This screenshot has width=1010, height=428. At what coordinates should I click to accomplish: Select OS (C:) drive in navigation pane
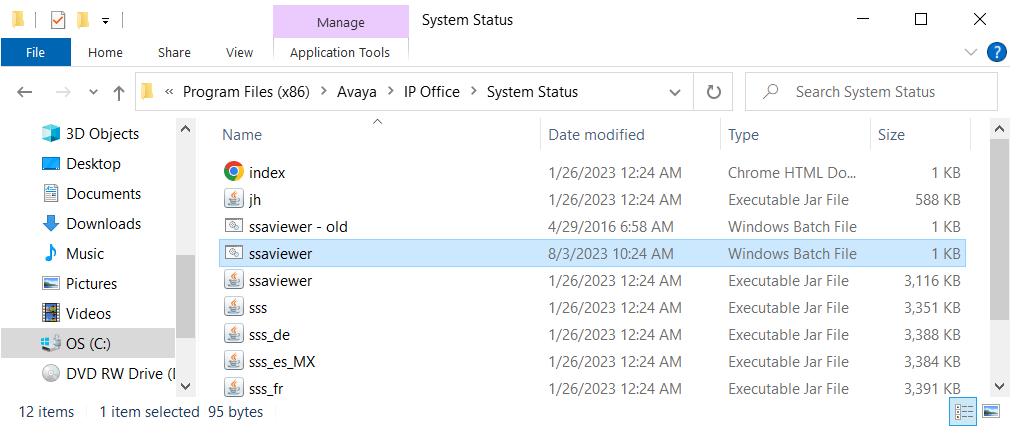(88, 344)
